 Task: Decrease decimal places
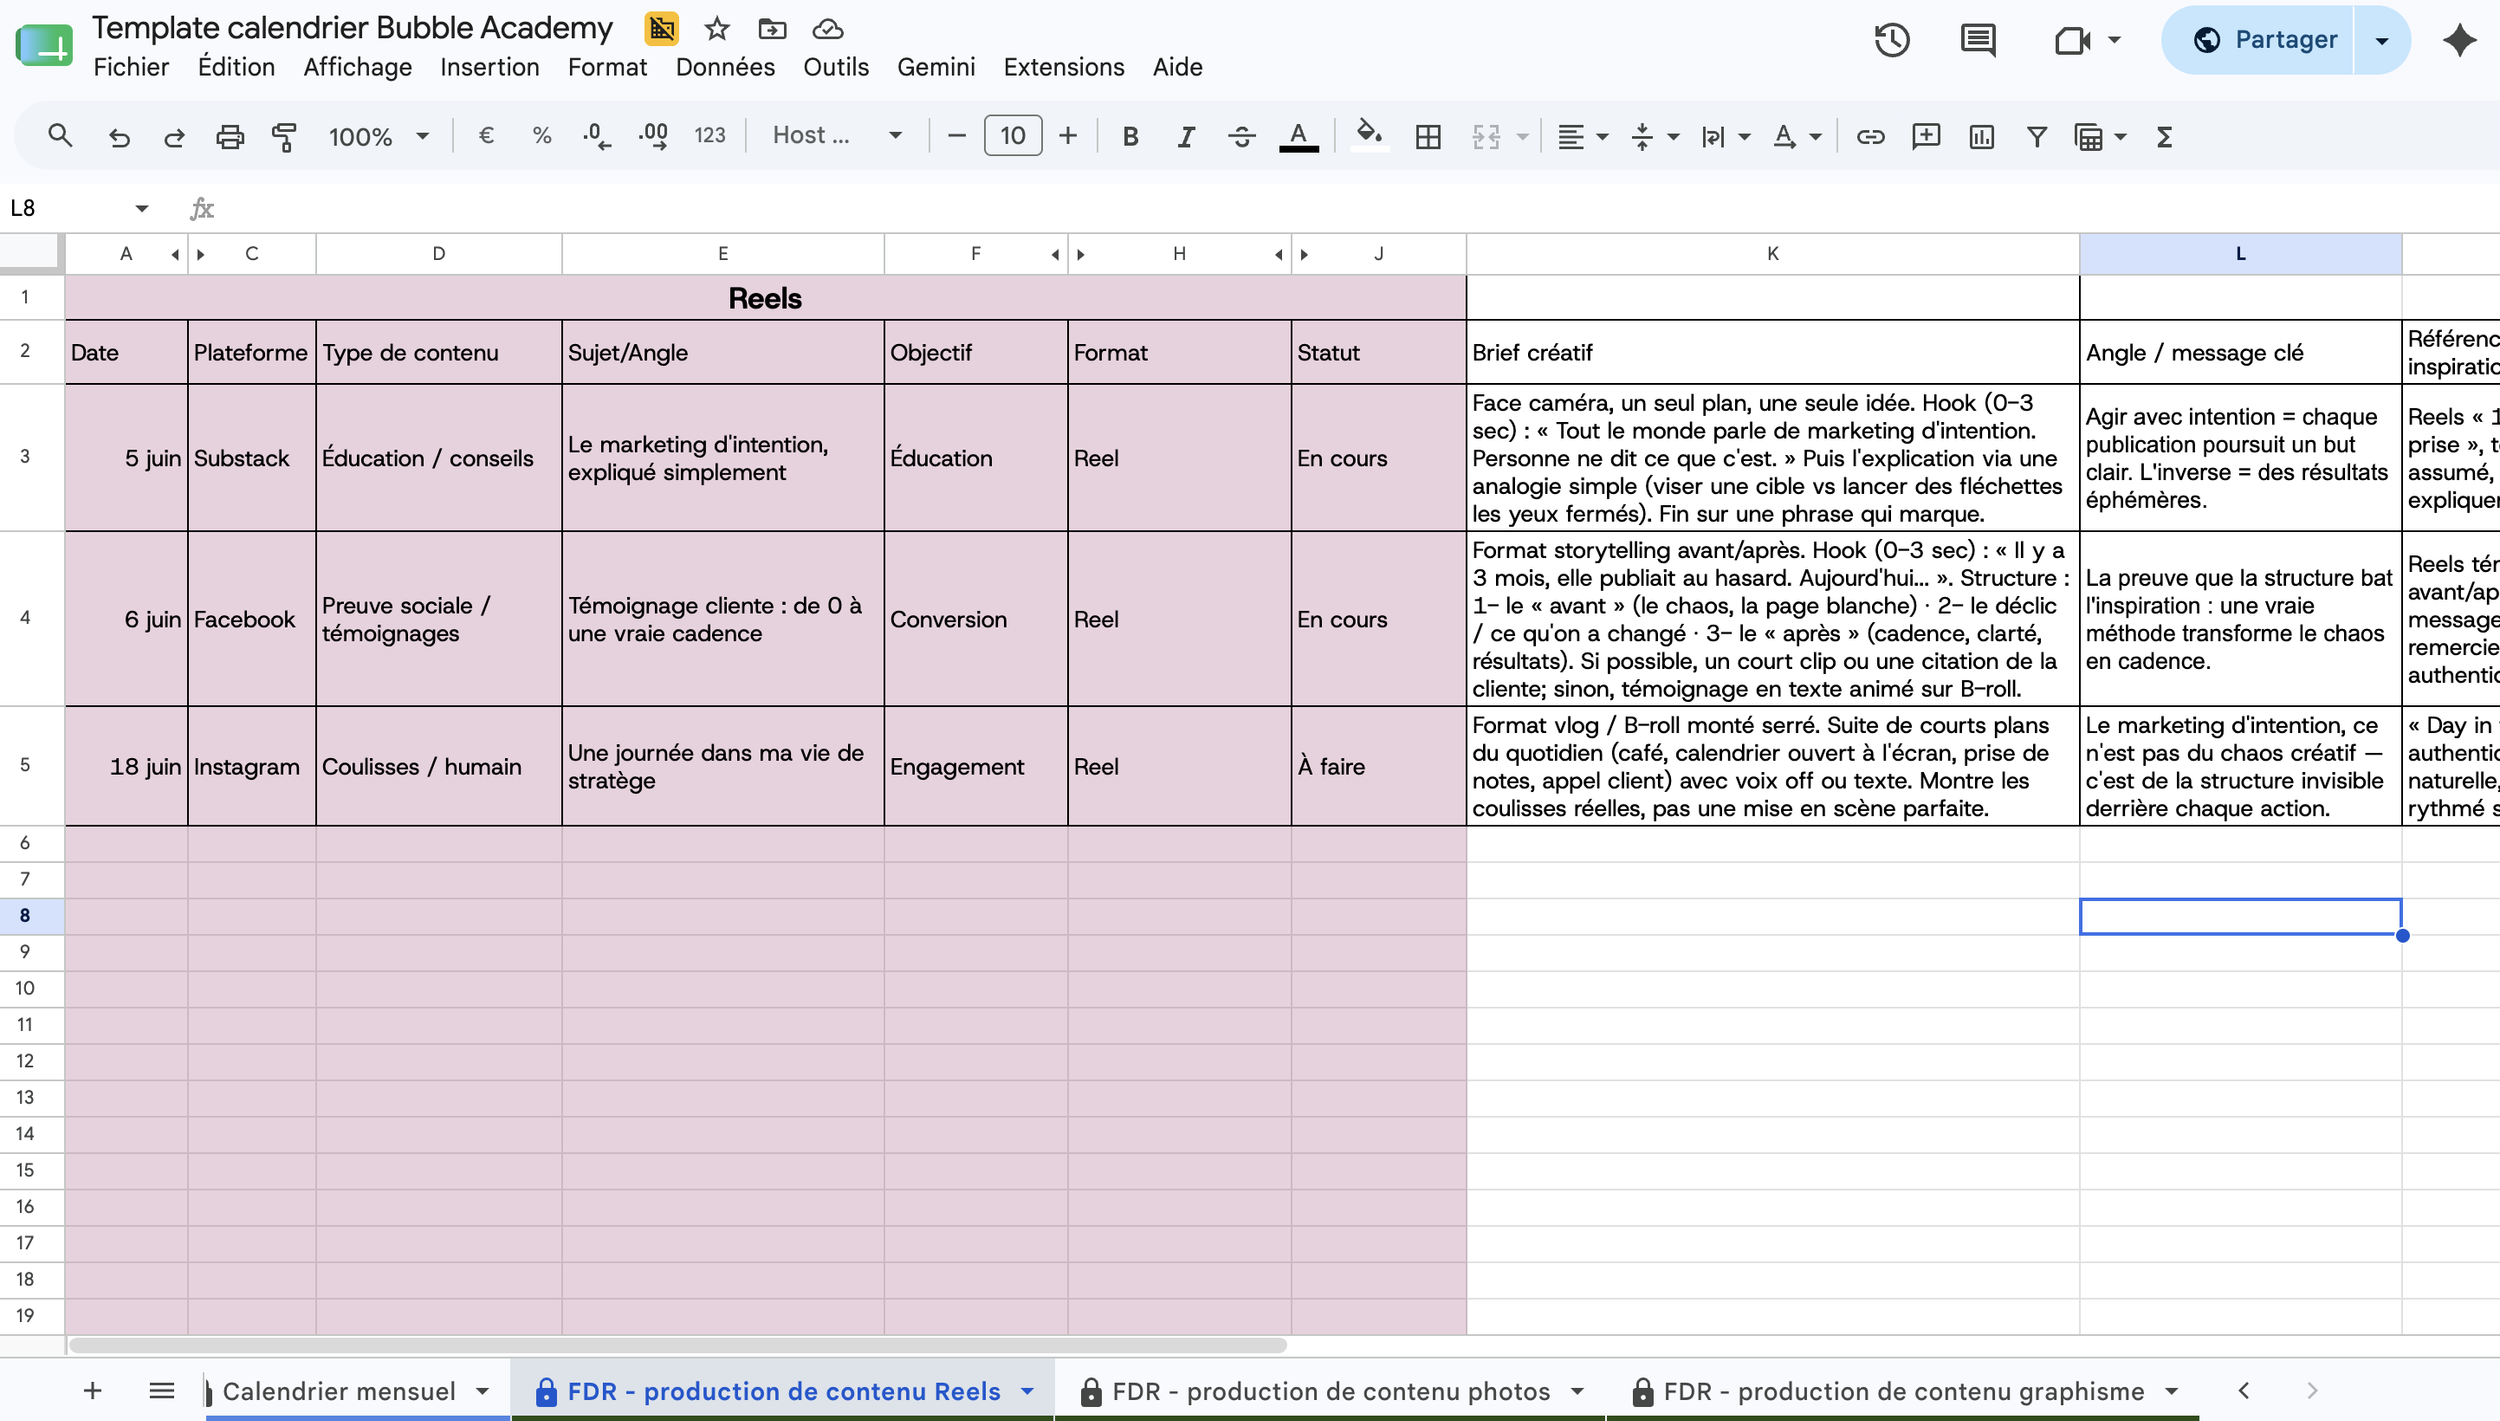point(597,136)
